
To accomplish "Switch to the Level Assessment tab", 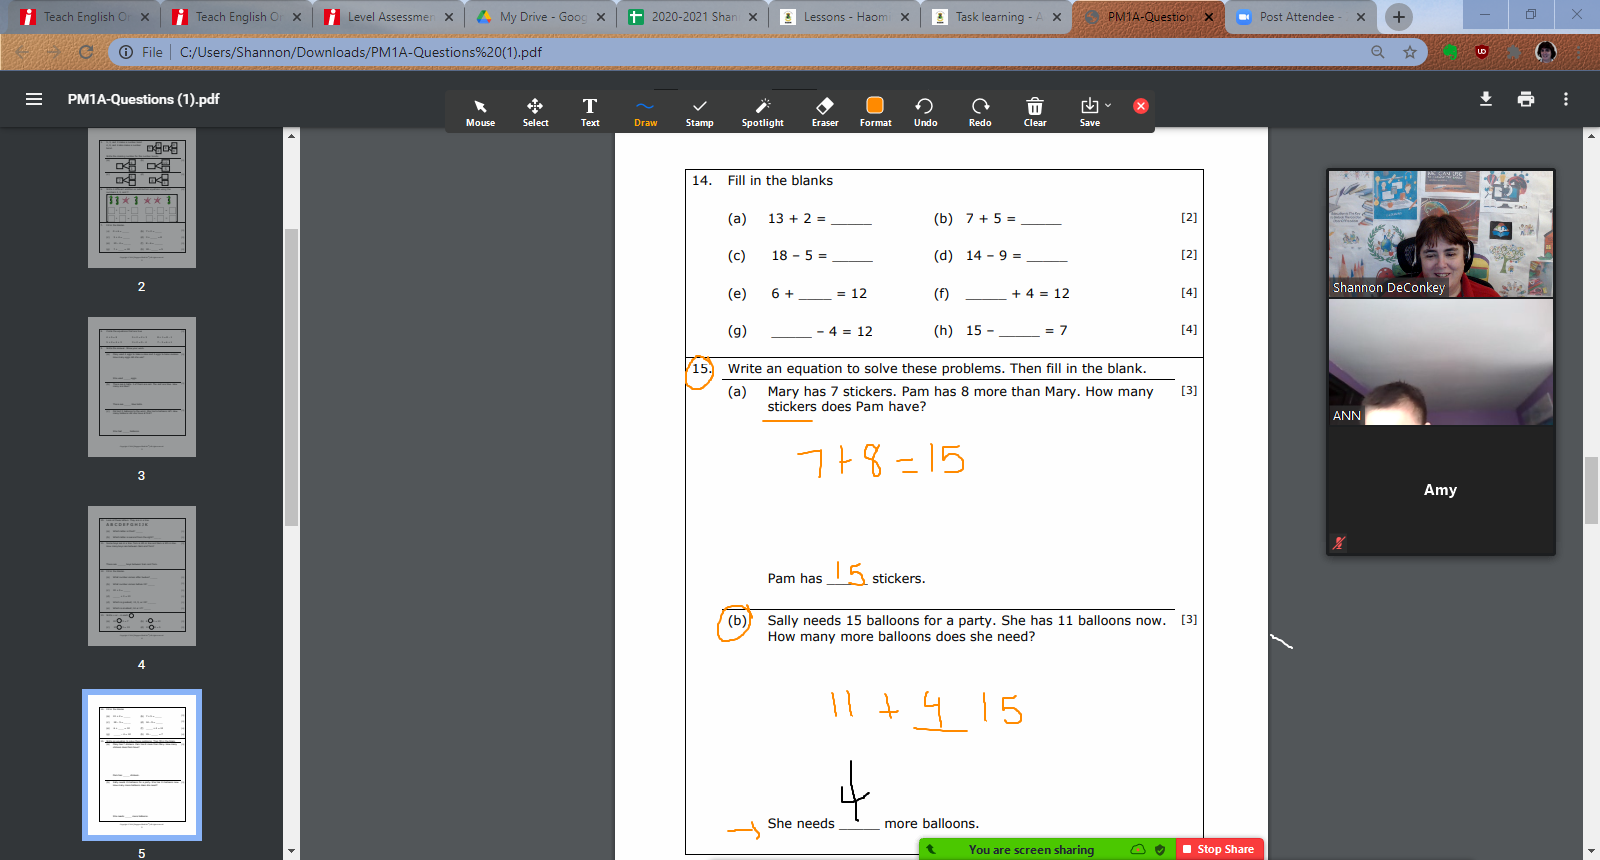I will click(388, 16).
